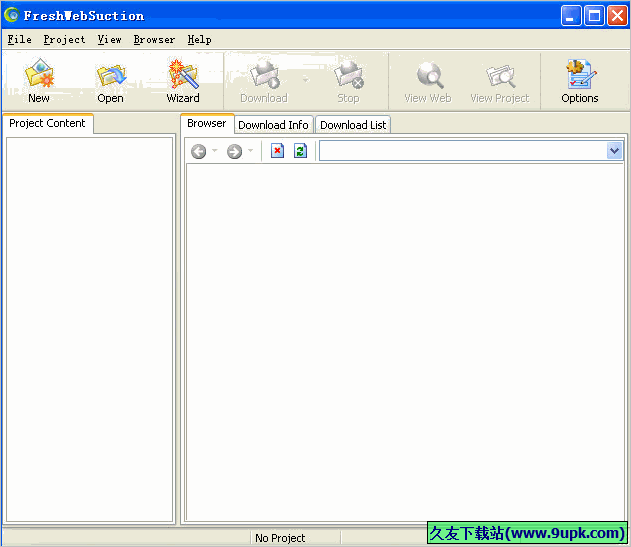The width and height of the screenshot is (631, 547).
Task: Minimize the FreshWebSuction window
Action: (571, 16)
